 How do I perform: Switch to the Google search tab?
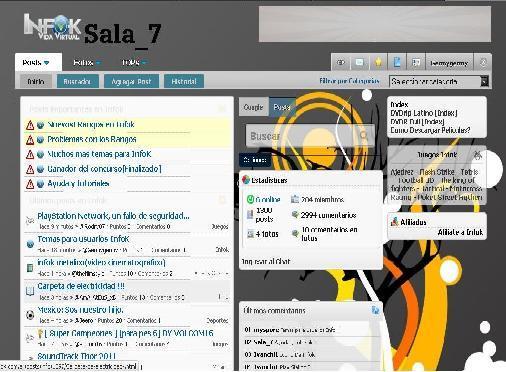[253, 107]
